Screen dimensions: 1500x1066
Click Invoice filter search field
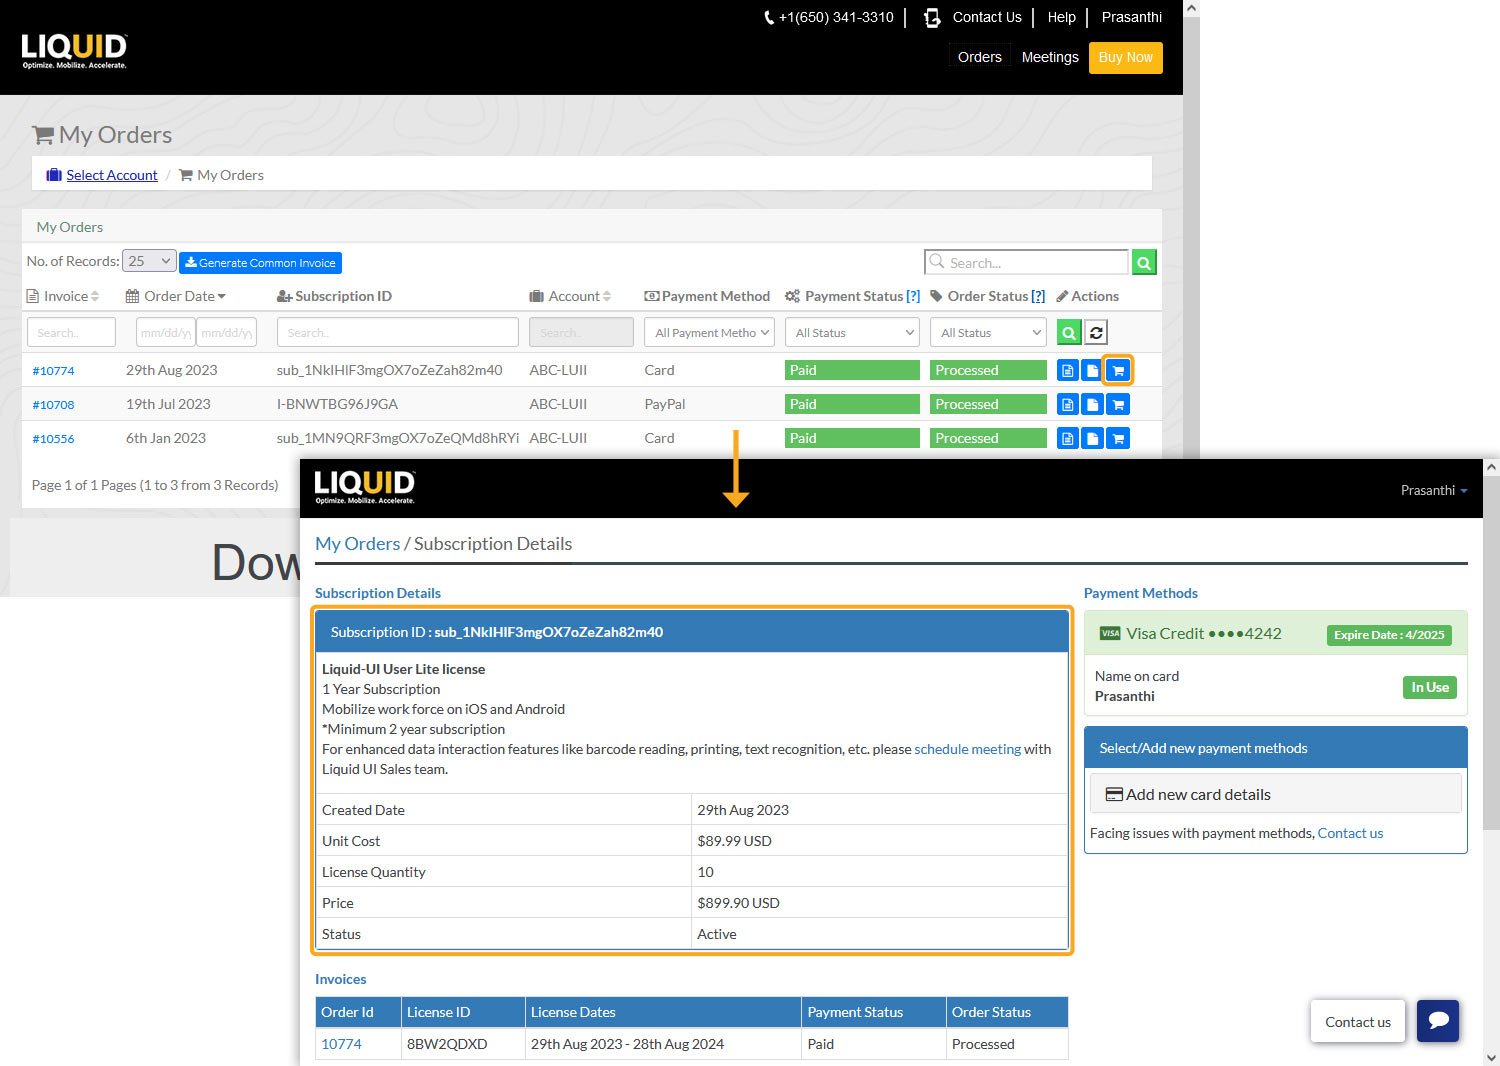[x=71, y=332]
